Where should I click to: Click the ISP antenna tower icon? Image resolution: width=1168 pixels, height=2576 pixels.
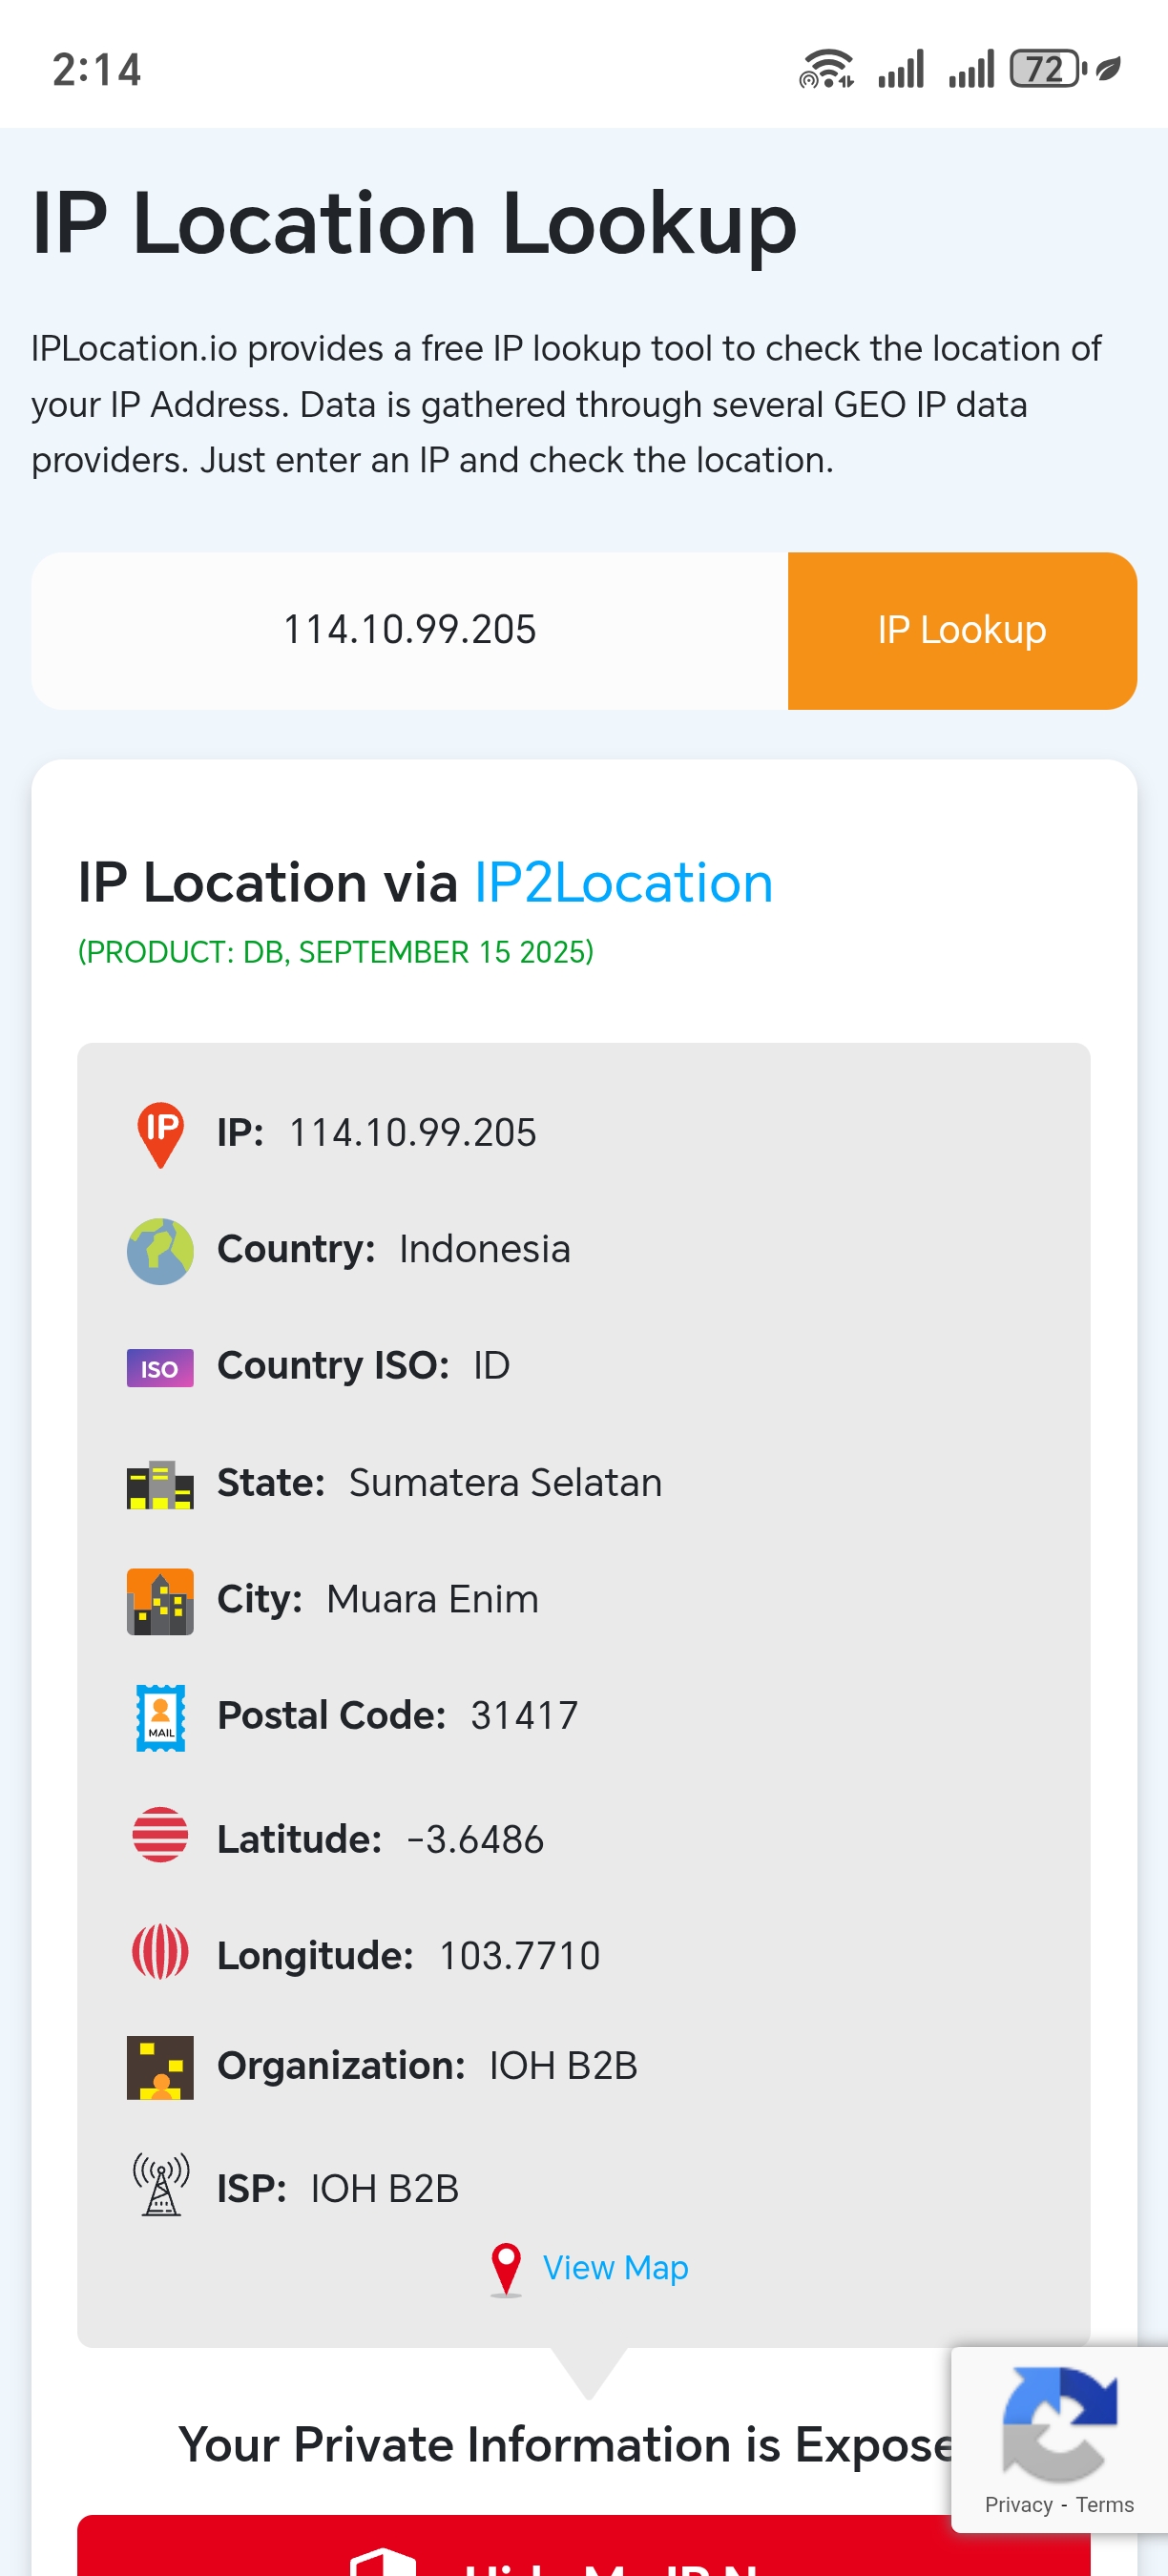[160, 2185]
